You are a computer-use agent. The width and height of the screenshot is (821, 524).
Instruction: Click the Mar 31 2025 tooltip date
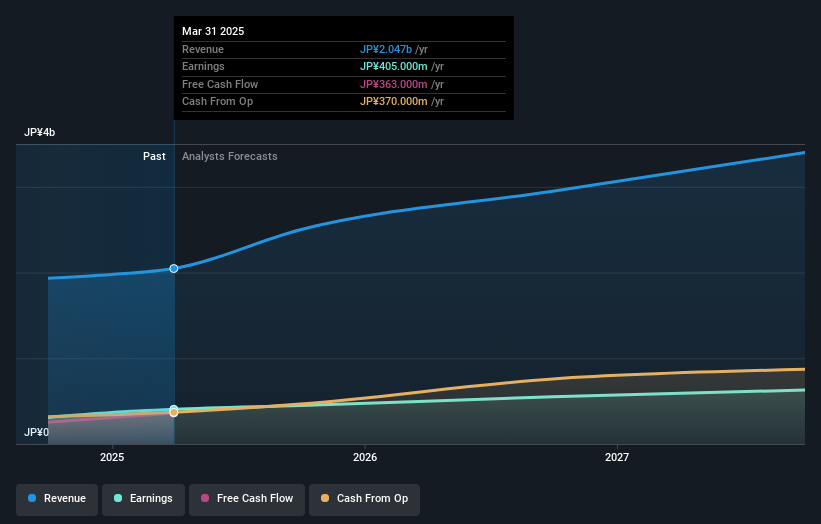(x=213, y=31)
